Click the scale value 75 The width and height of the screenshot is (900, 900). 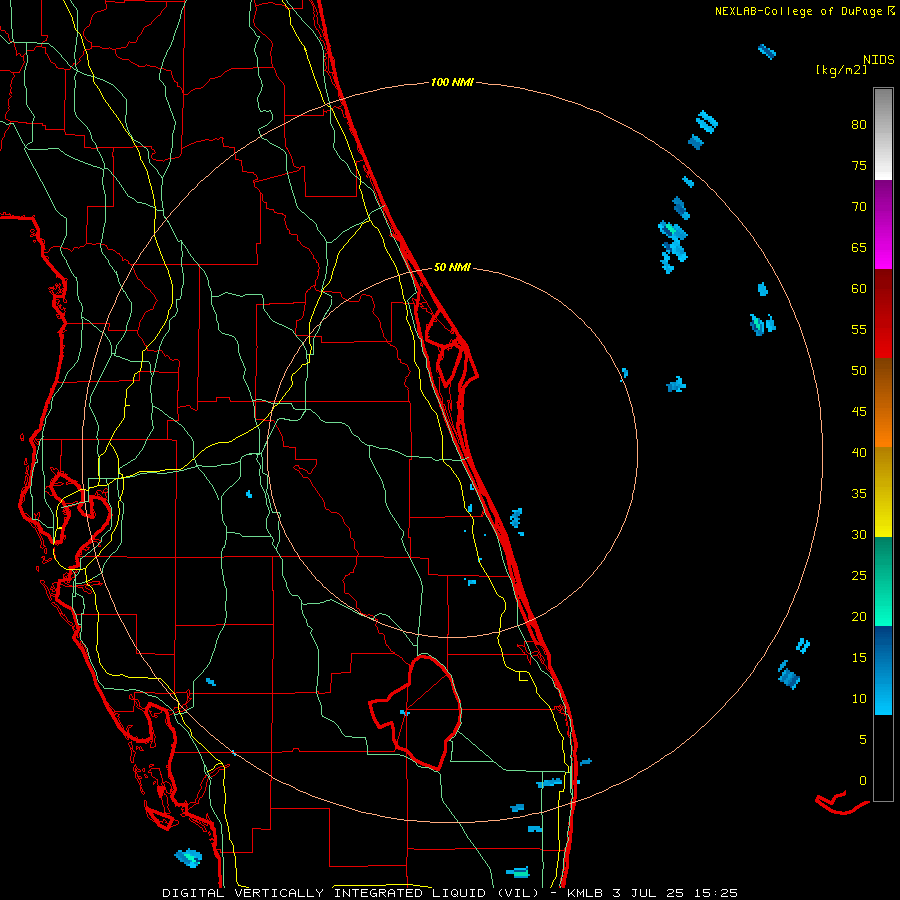tap(859, 165)
